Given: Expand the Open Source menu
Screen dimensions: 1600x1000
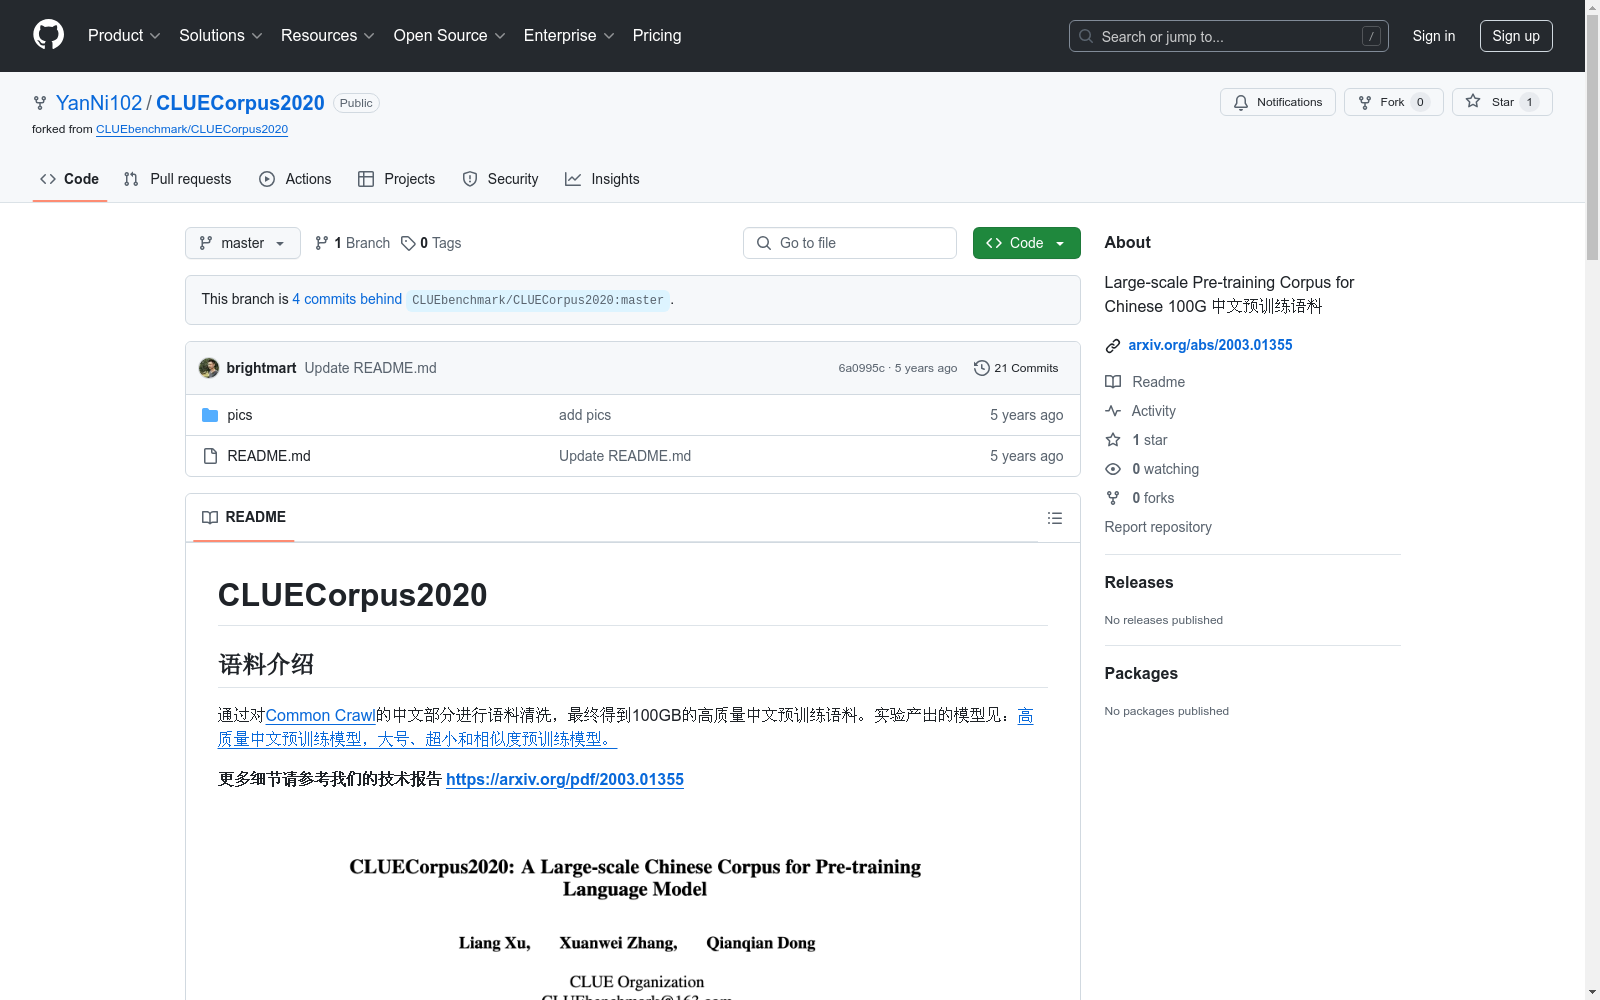Looking at the screenshot, I should point(449,36).
